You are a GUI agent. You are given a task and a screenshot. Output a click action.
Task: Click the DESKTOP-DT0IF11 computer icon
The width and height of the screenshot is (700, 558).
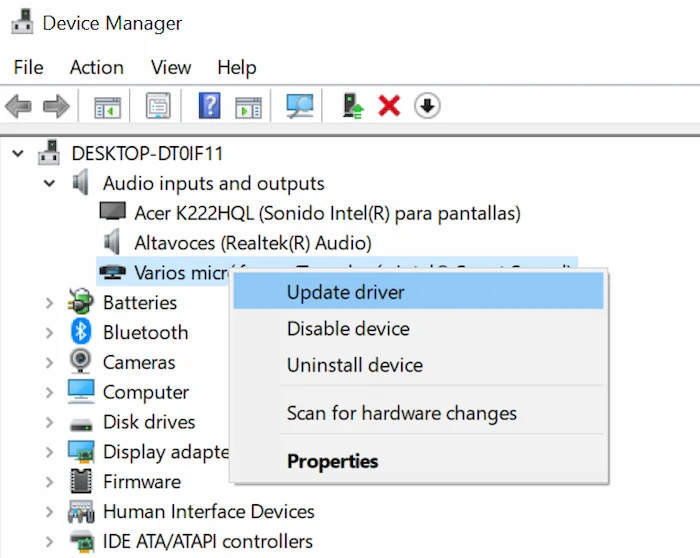[x=49, y=153]
